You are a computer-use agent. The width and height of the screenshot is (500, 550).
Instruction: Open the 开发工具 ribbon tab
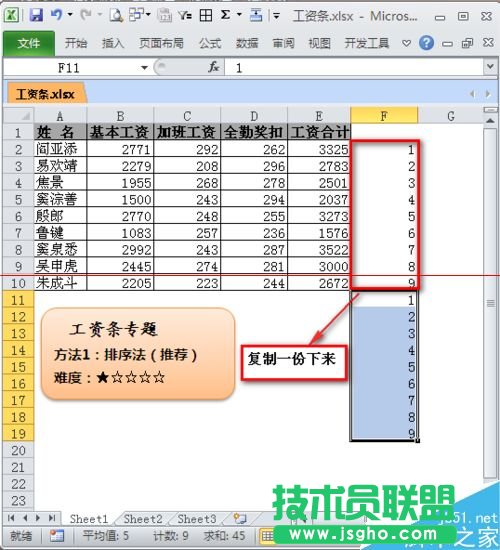pos(367,43)
